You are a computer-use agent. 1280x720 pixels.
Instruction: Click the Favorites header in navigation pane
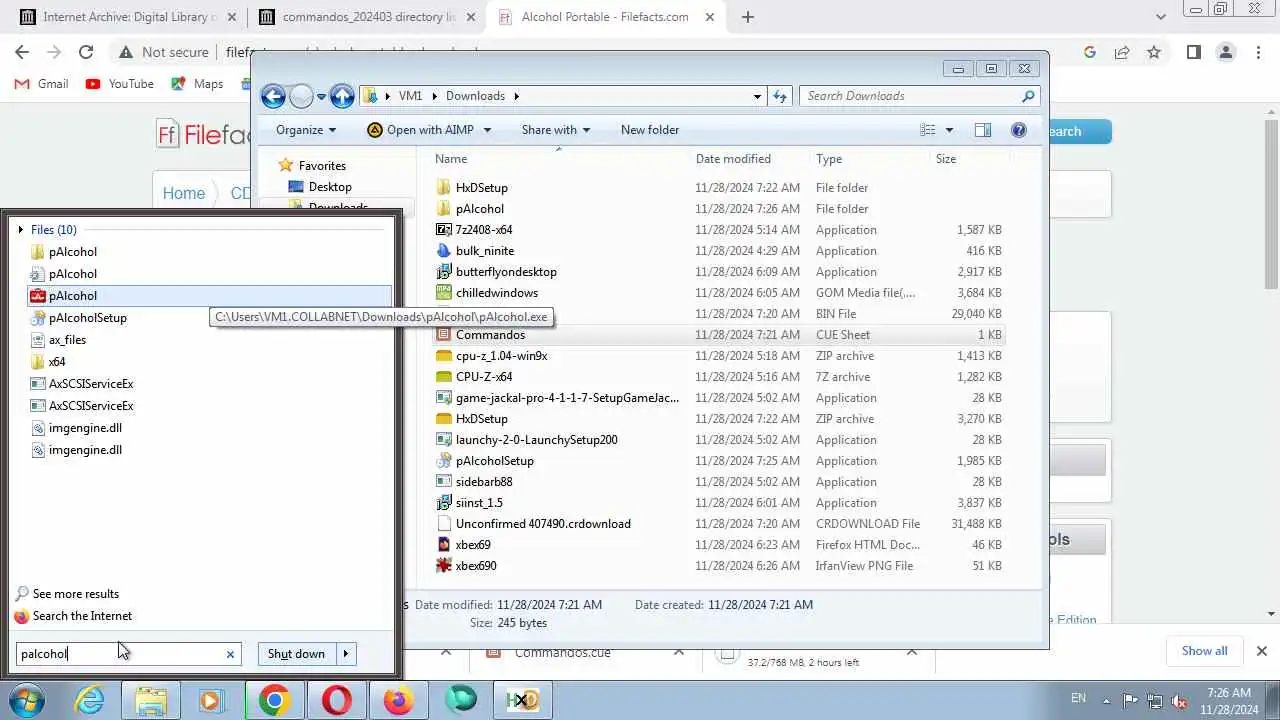(322, 166)
